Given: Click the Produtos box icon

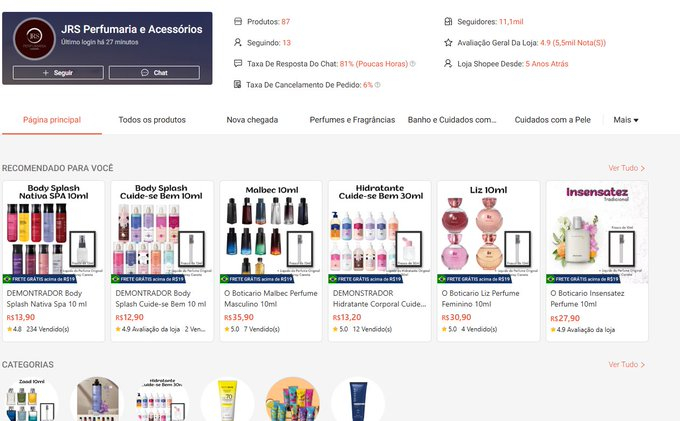Looking at the screenshot, I should (238, 21).
